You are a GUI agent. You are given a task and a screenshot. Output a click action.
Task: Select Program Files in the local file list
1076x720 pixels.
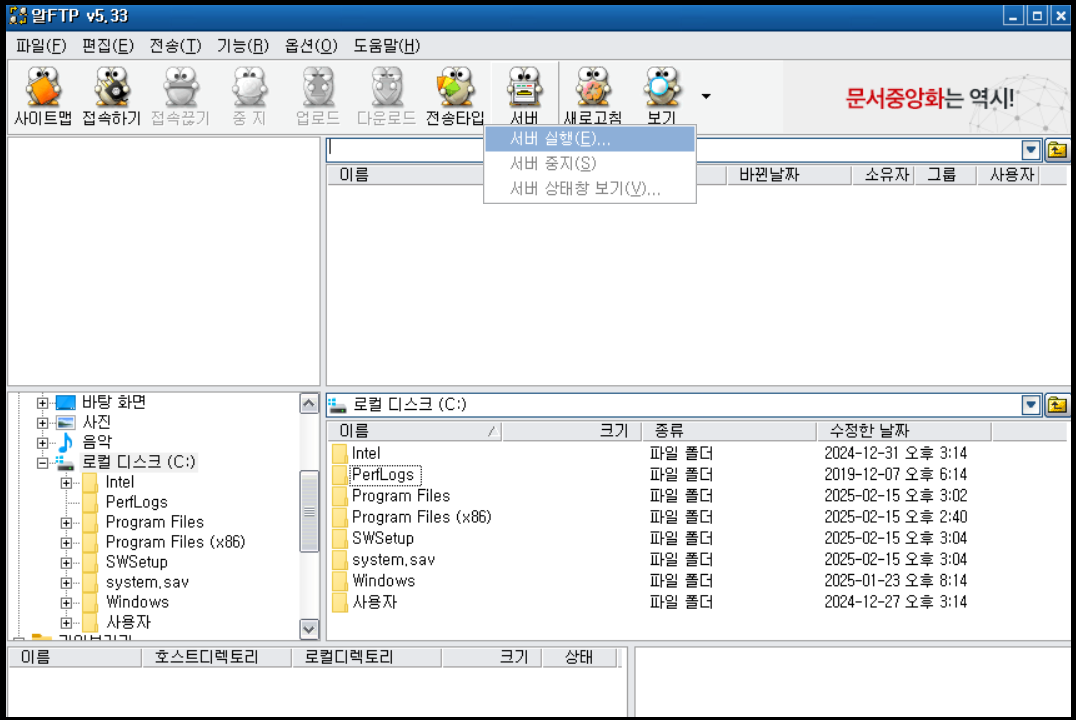[401, 496]
